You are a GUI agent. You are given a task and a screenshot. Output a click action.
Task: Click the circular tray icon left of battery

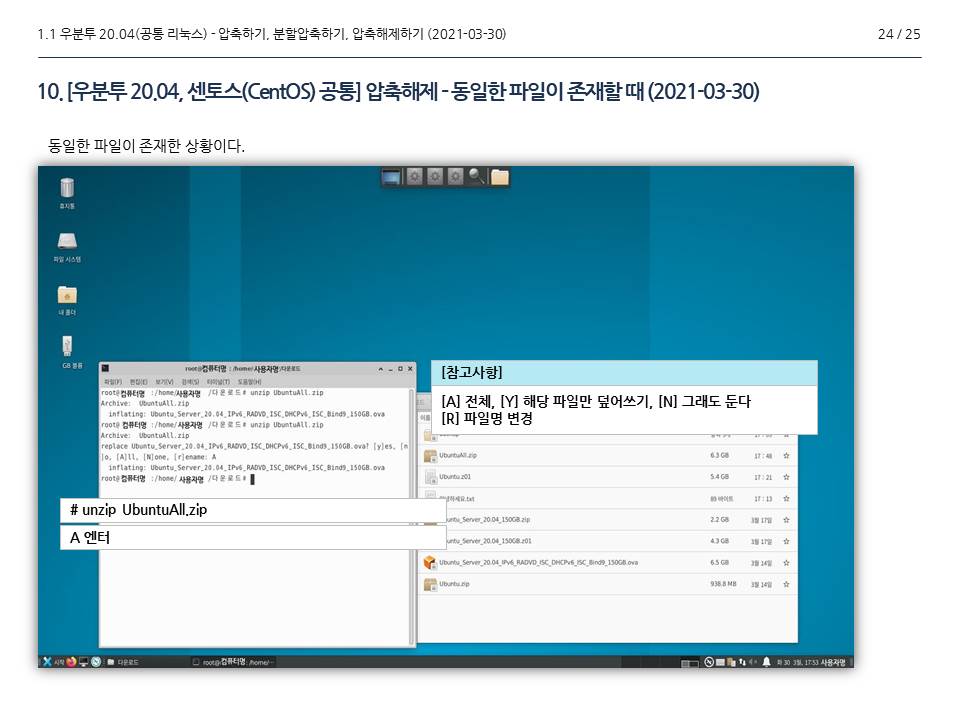709,662
